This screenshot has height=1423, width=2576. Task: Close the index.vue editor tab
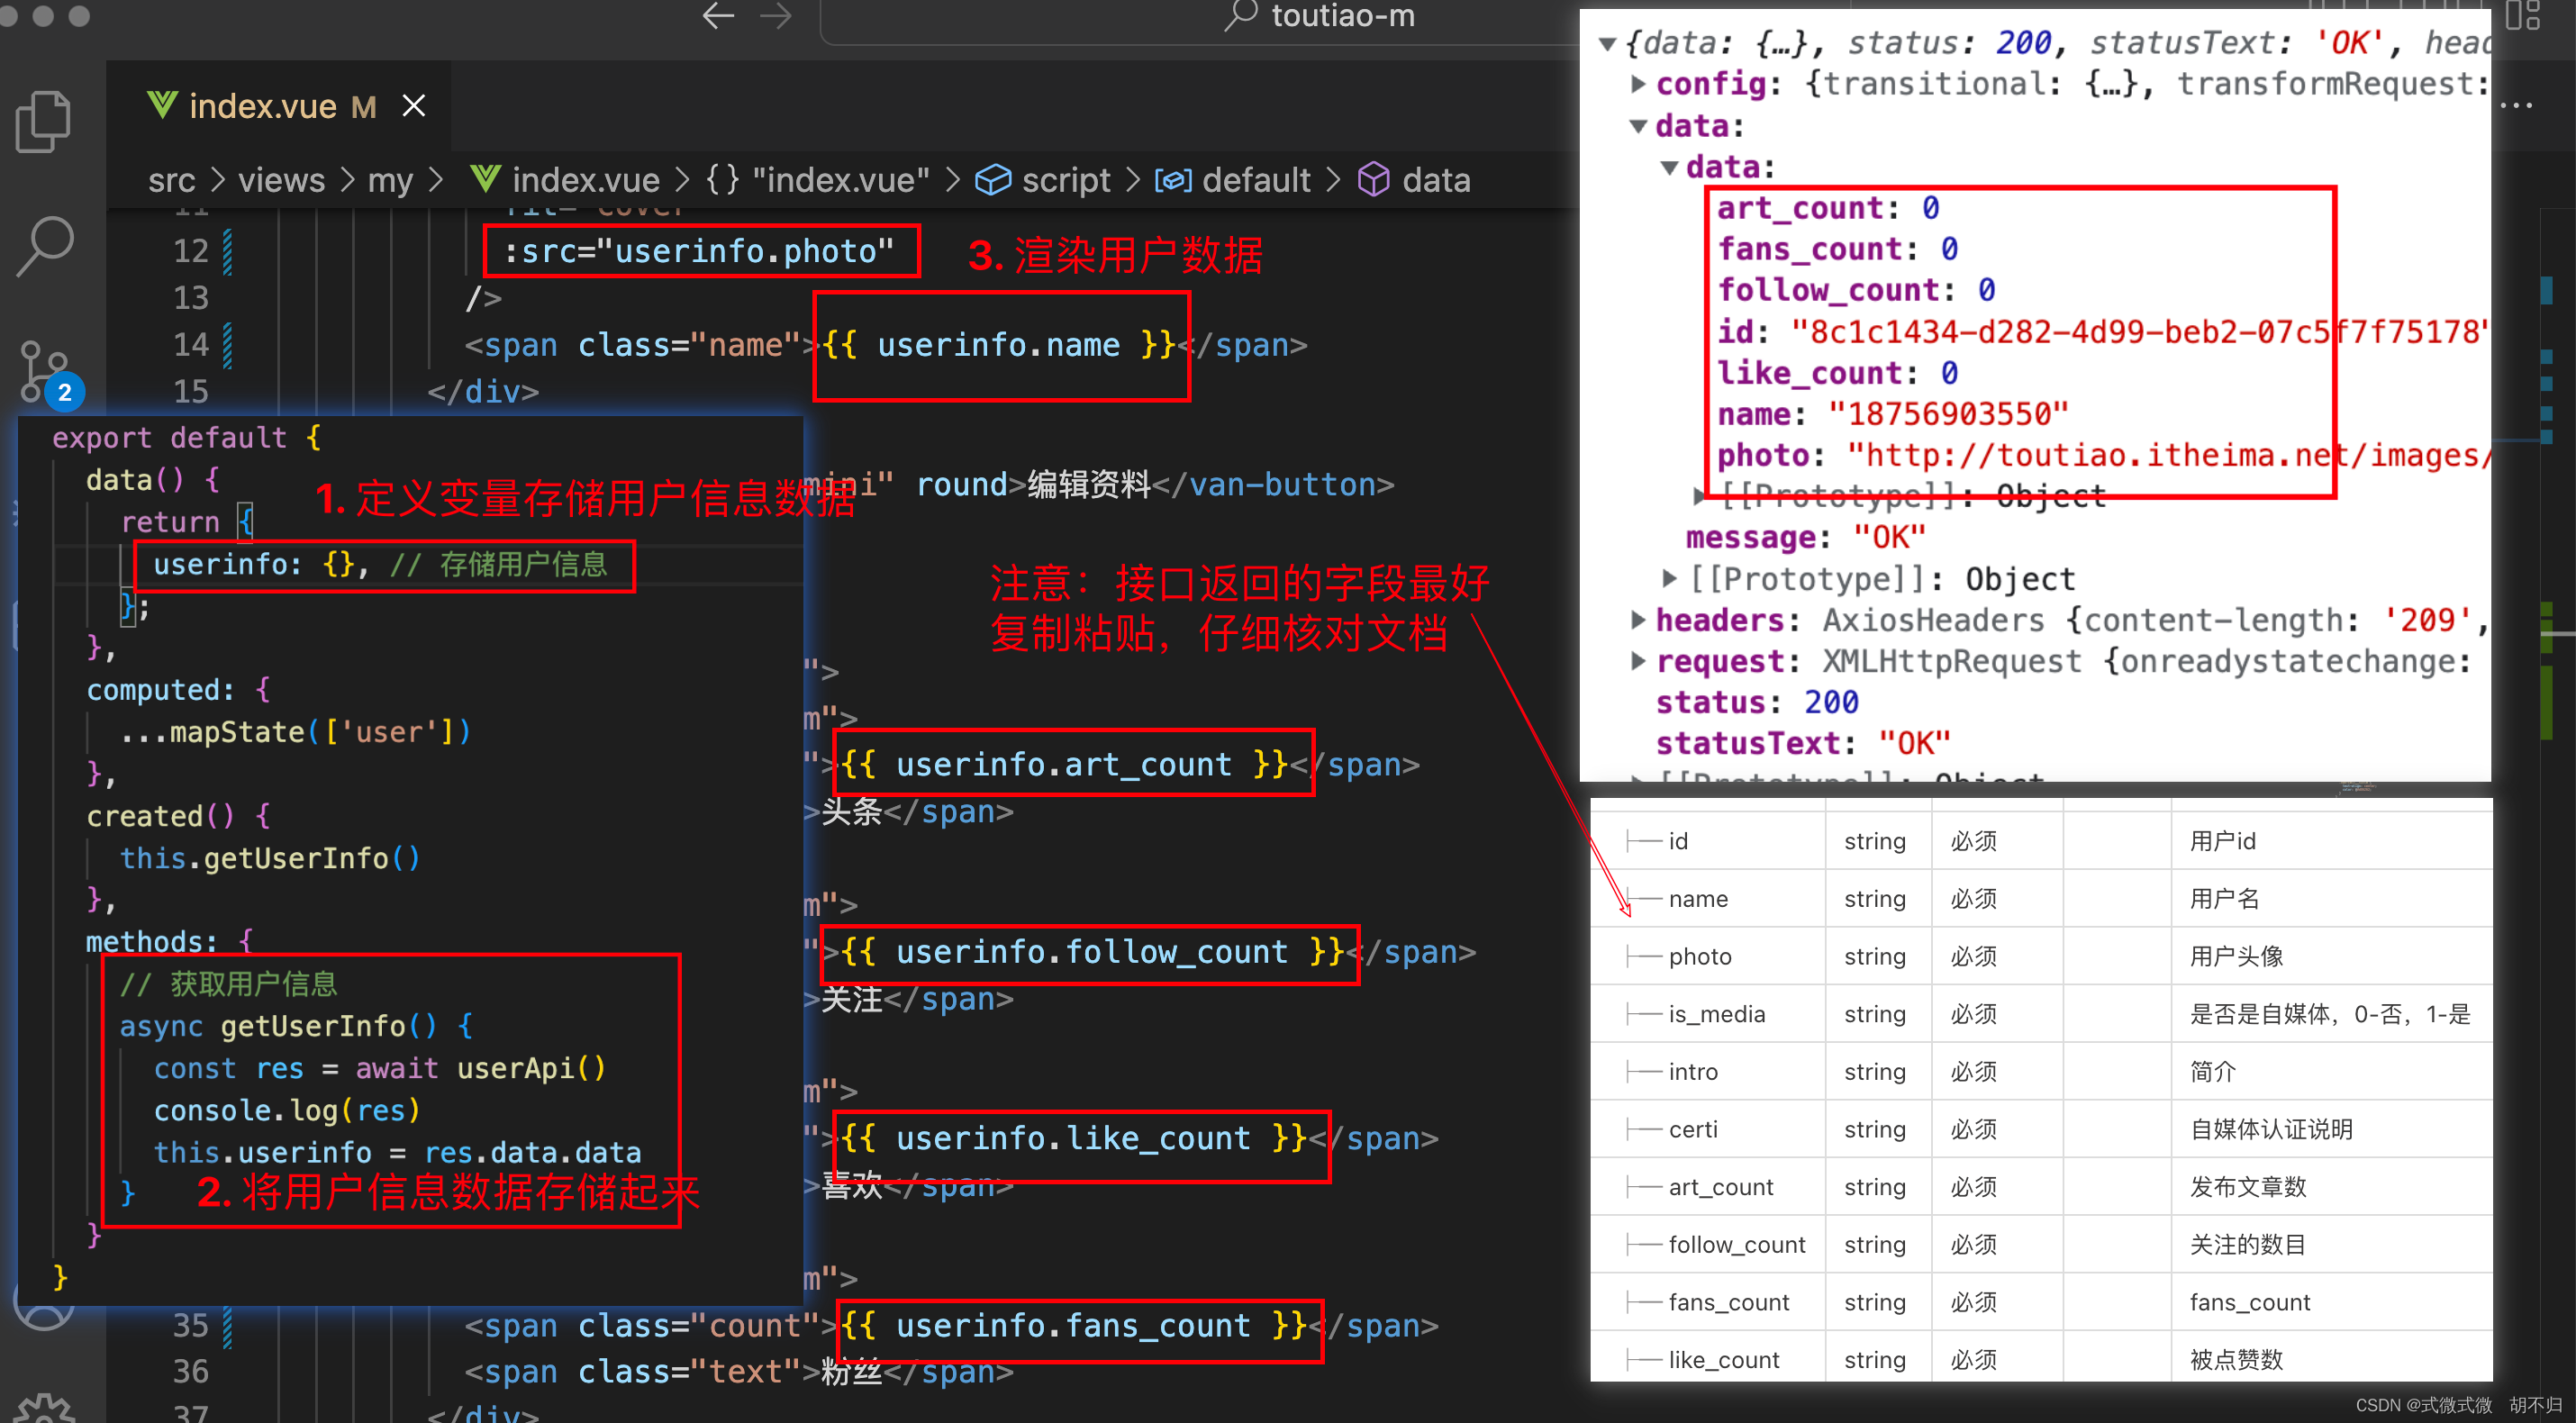pyautogui.click(x=413, y=106)
